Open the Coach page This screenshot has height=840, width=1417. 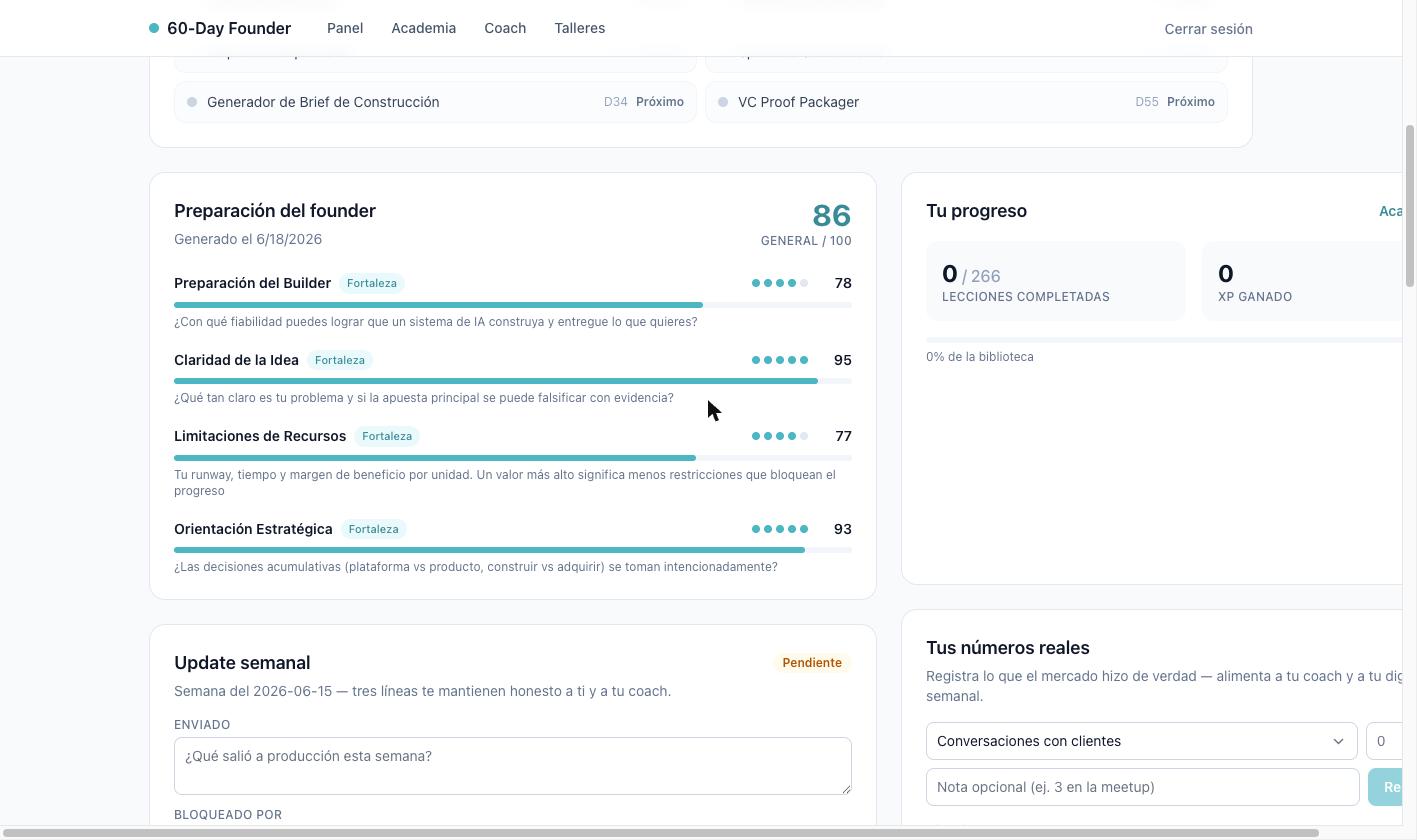click(505, 28)
